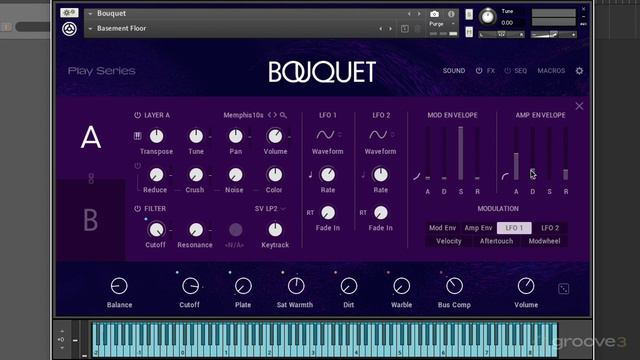Click the Kontakt snapshot camera icon
The width and height of the screenshot is (640, 360).
(x=434, y=14)
